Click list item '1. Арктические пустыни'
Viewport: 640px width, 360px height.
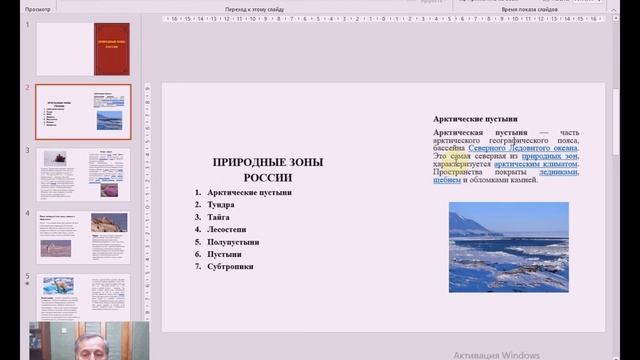(x=243, y=192)
